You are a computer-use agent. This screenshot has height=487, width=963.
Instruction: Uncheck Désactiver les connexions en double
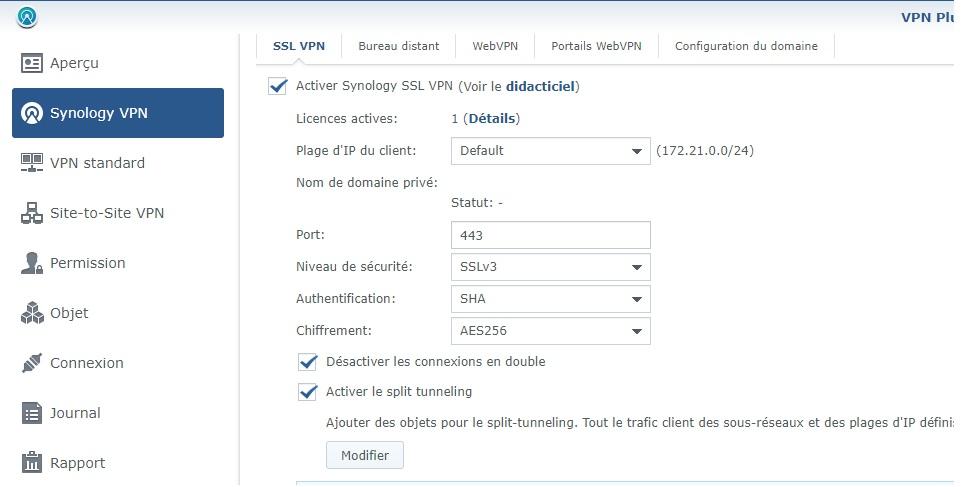click(308, 362)
